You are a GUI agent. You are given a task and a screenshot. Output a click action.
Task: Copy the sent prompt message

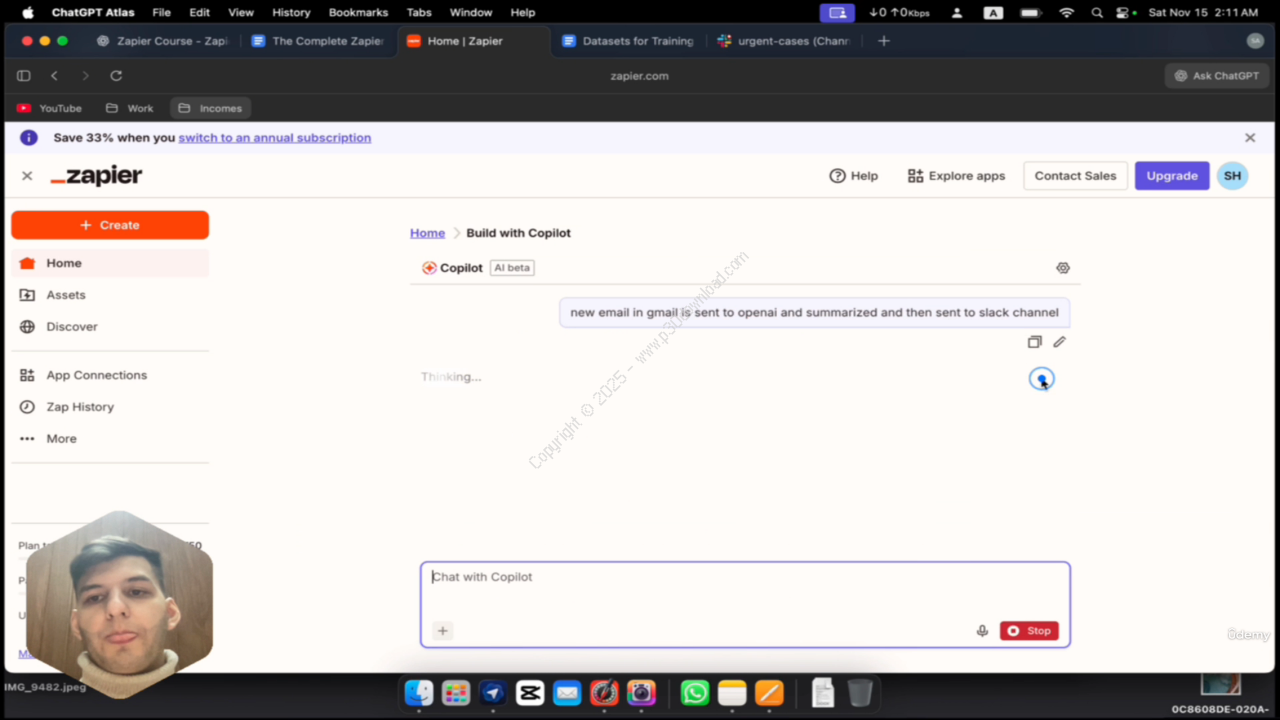[x=1034, y=342]
